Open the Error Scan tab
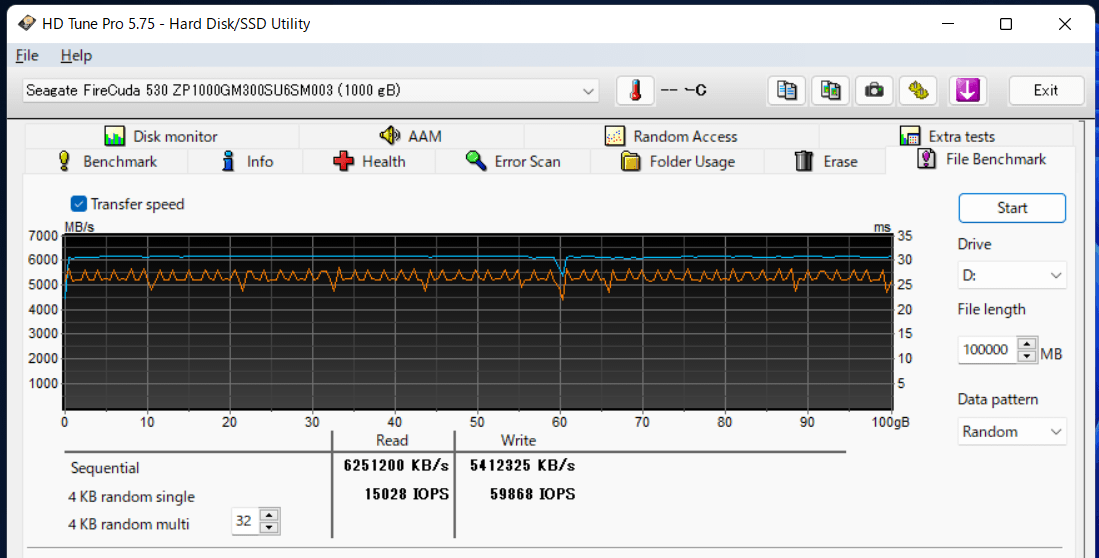Viewport: 1099px width, 558px height. coord(513,161)
